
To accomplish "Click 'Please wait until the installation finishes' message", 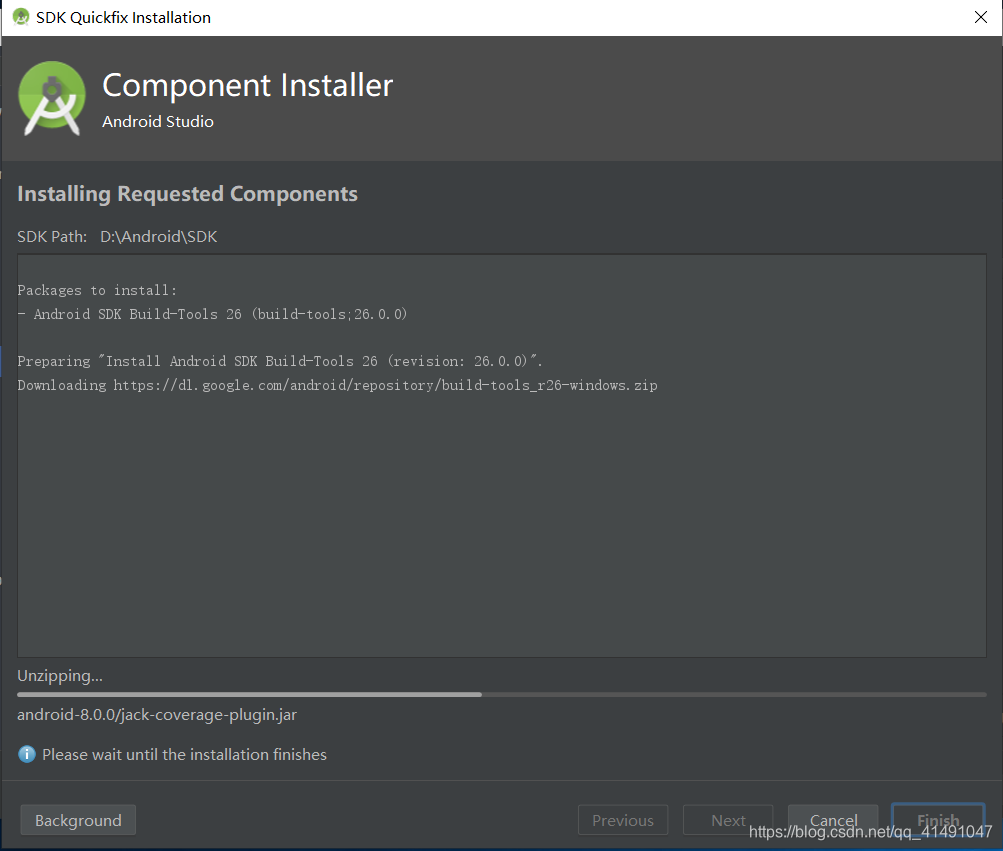I will [x=184, y=754].
